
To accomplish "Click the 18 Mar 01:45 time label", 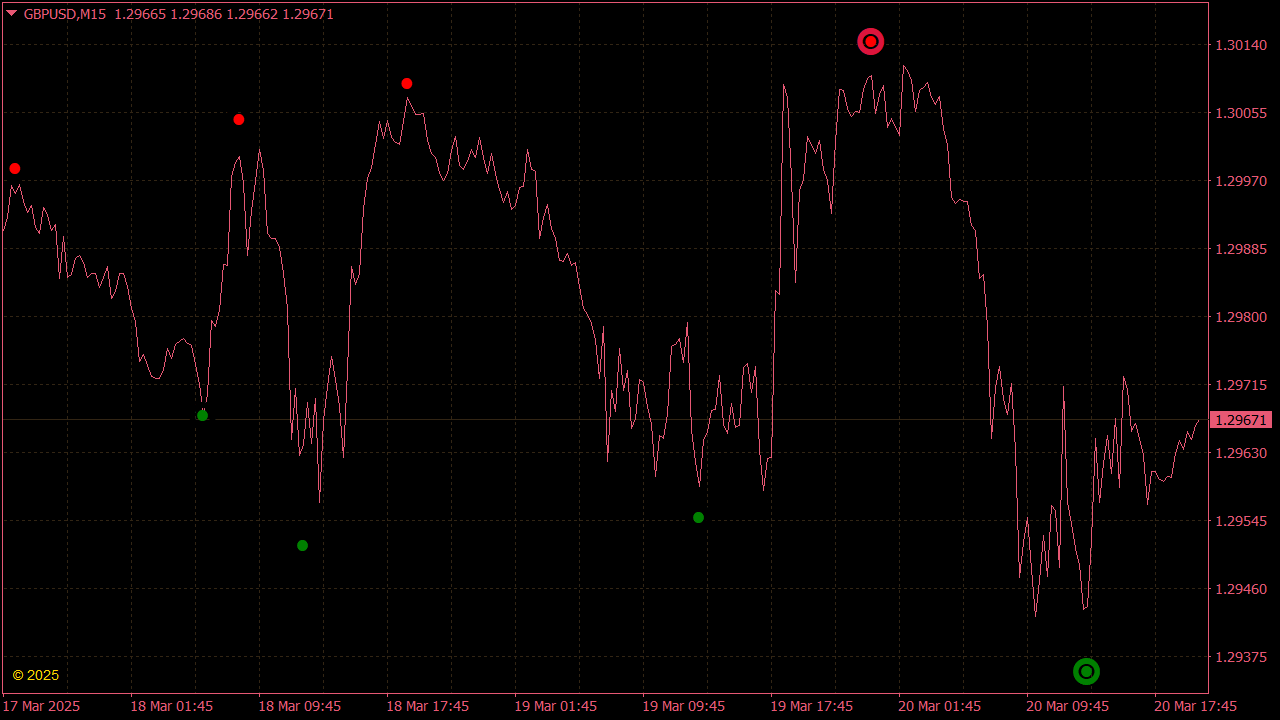I will click(172, 706).
